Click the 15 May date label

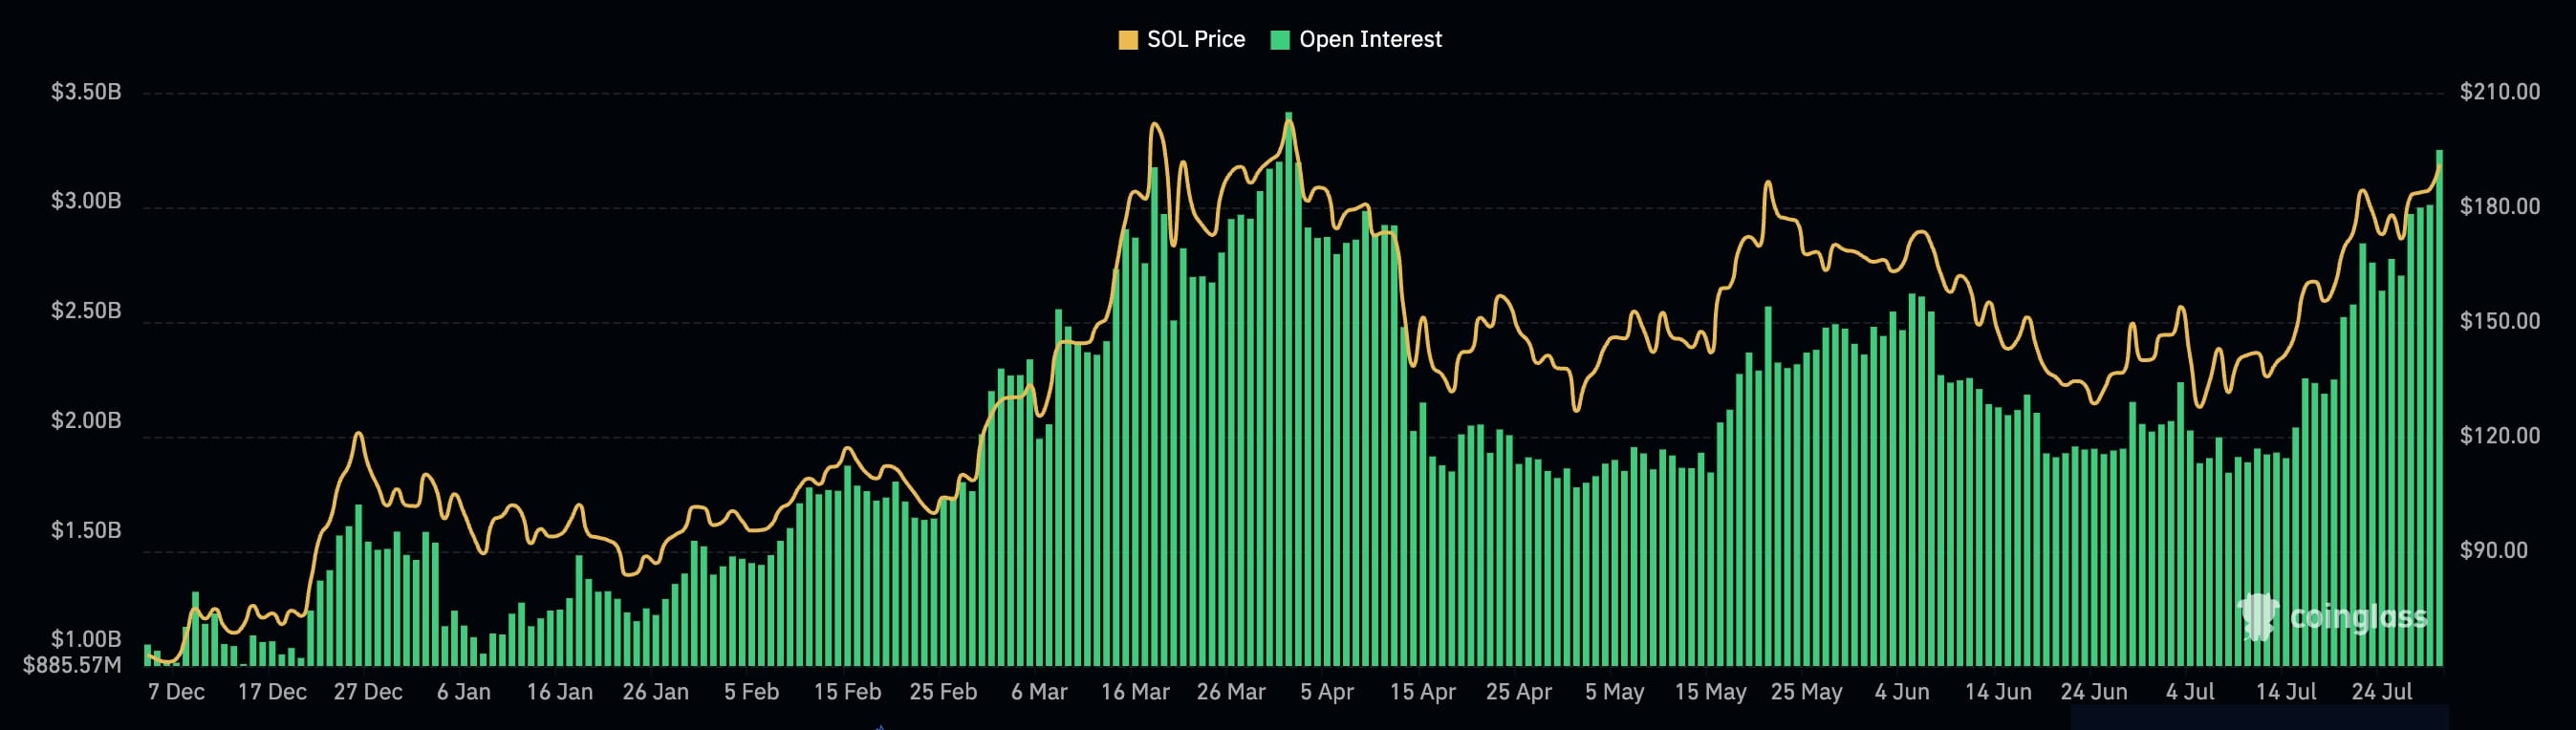pyautogui.click(x=1710, y=692)
